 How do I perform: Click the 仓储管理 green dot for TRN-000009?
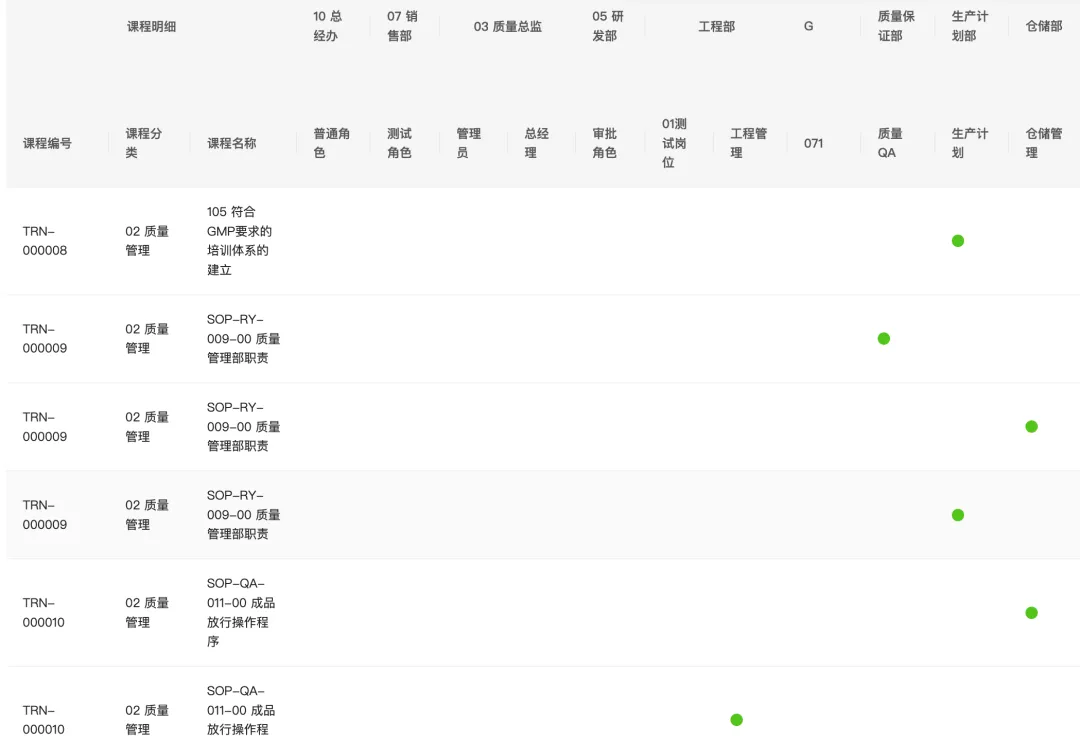pos(1031,426)
